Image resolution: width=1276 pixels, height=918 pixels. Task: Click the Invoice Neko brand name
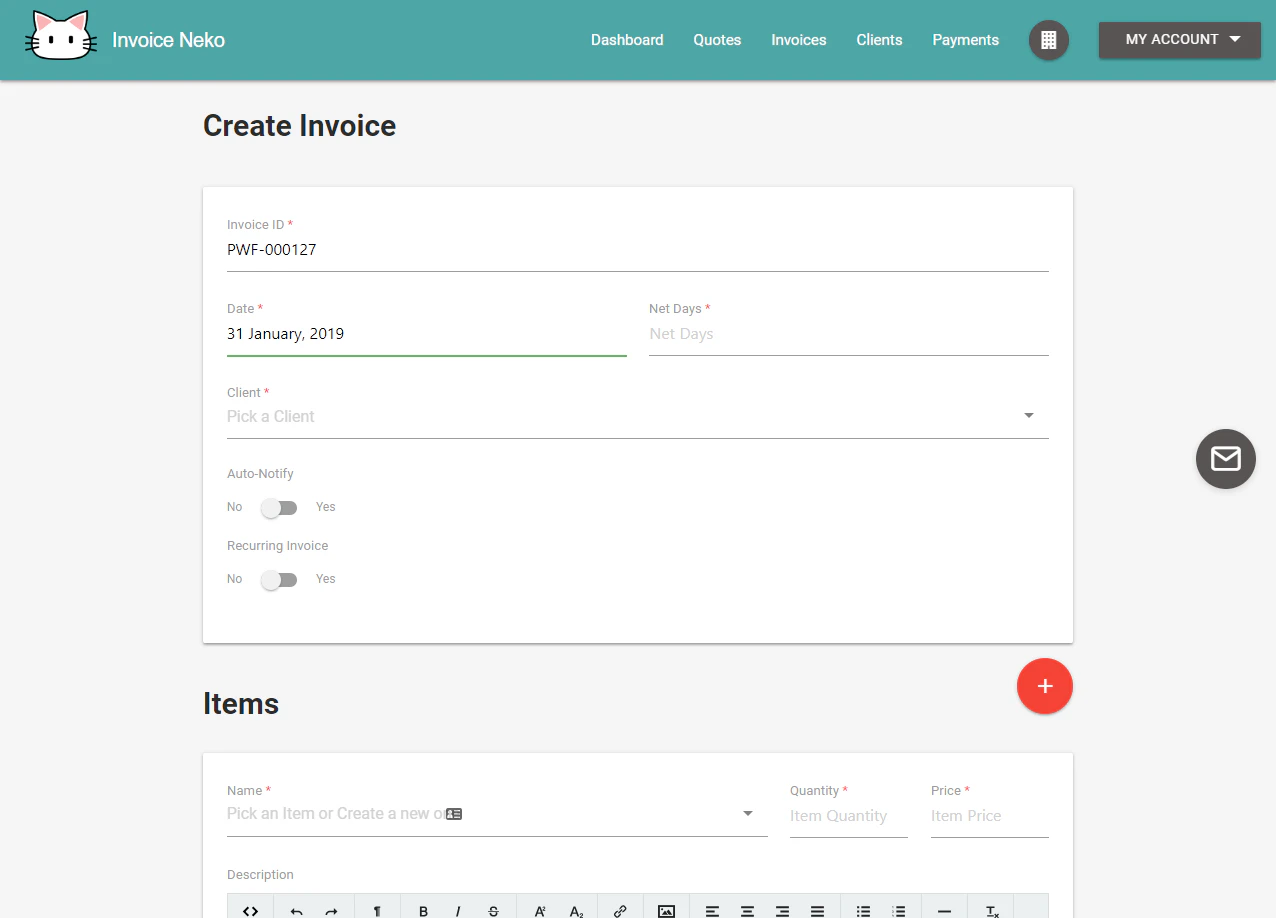[168, 40]
